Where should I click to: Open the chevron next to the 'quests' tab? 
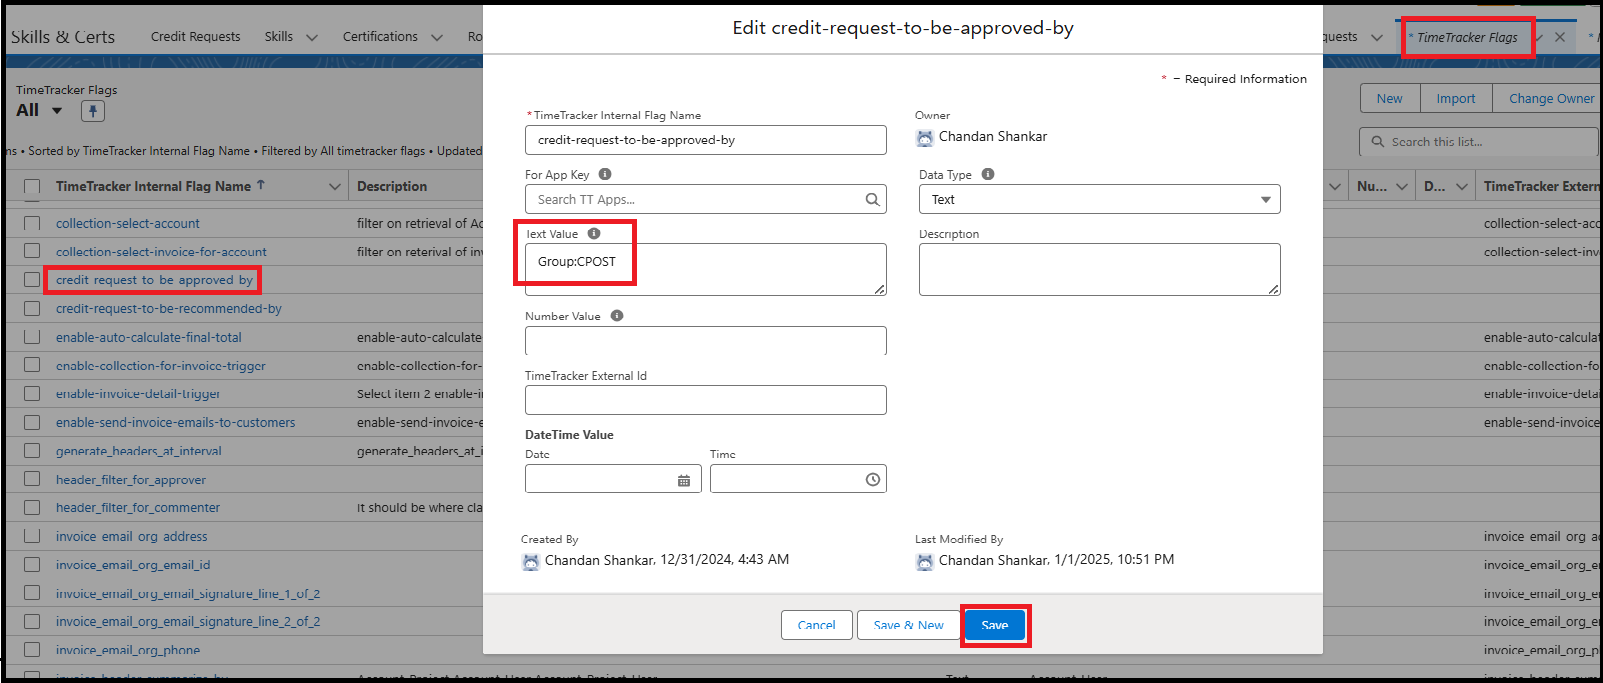pos(1377,37)
